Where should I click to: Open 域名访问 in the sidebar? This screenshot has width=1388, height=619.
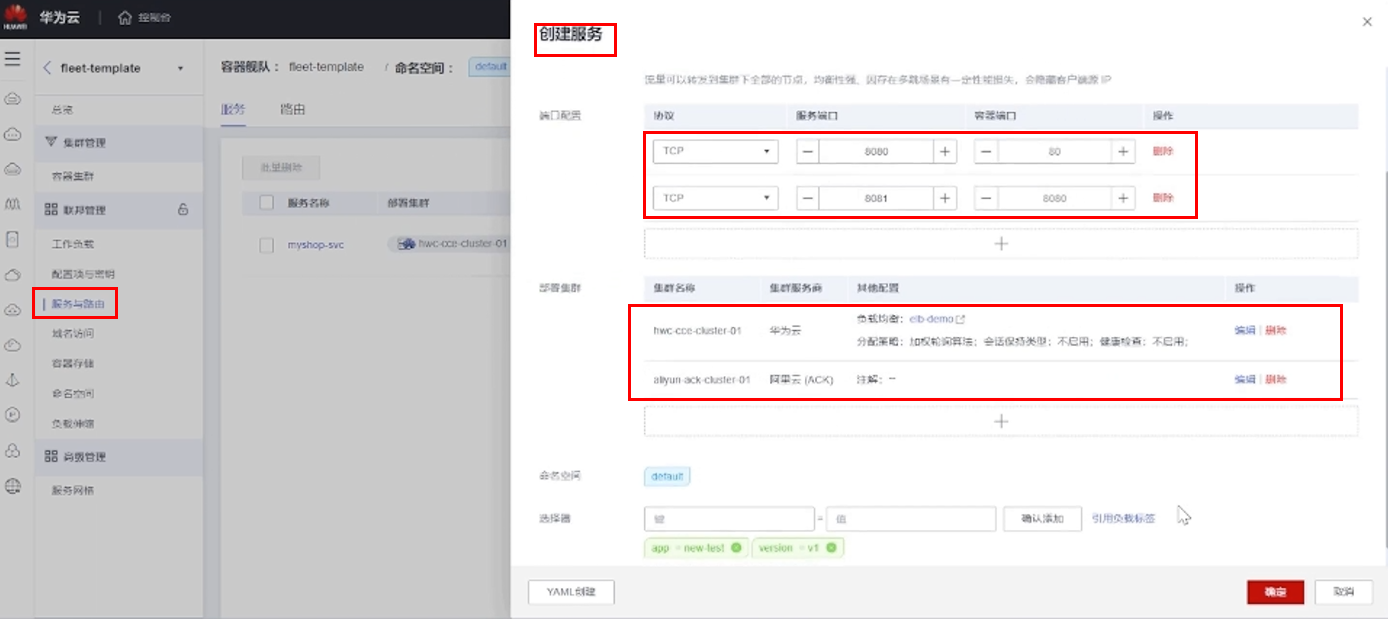73,334
